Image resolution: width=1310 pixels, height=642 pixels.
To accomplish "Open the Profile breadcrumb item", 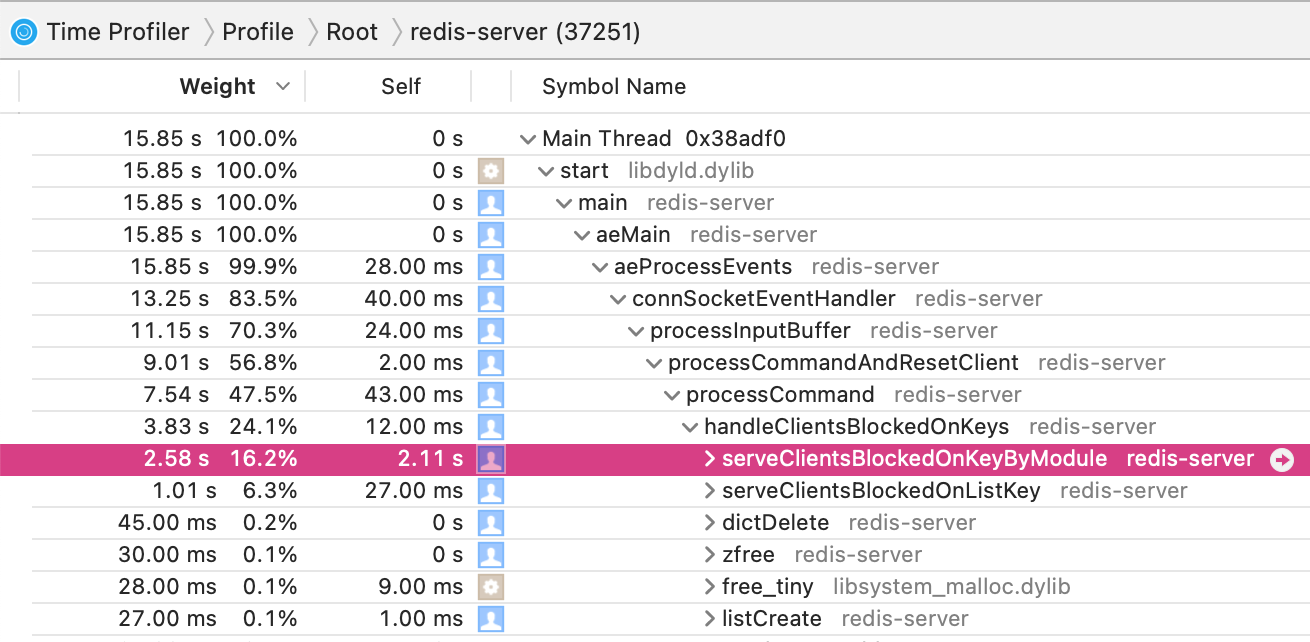I will (x=258, y=32).
